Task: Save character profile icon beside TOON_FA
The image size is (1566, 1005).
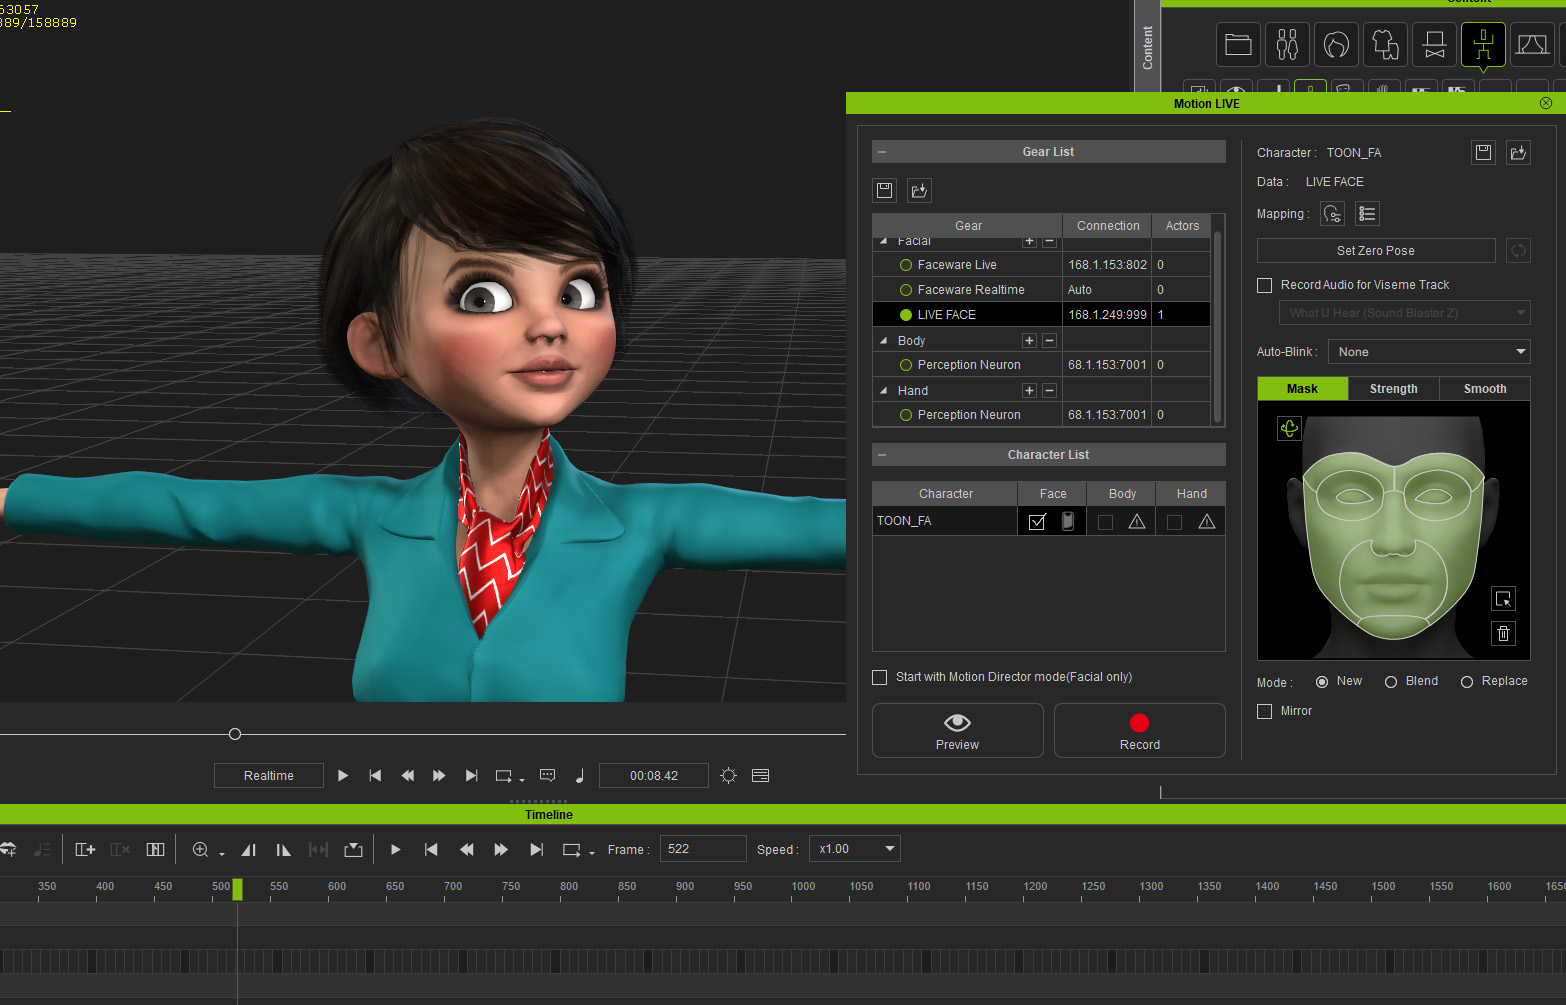Action: (x=1483, y=152)
